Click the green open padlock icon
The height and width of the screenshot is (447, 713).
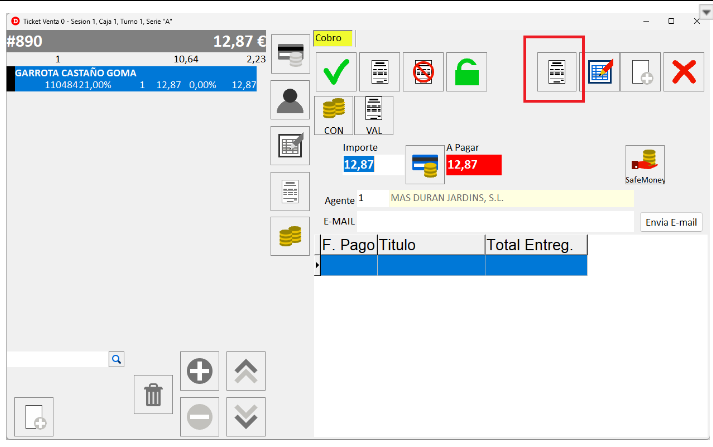tap(467, 72)
